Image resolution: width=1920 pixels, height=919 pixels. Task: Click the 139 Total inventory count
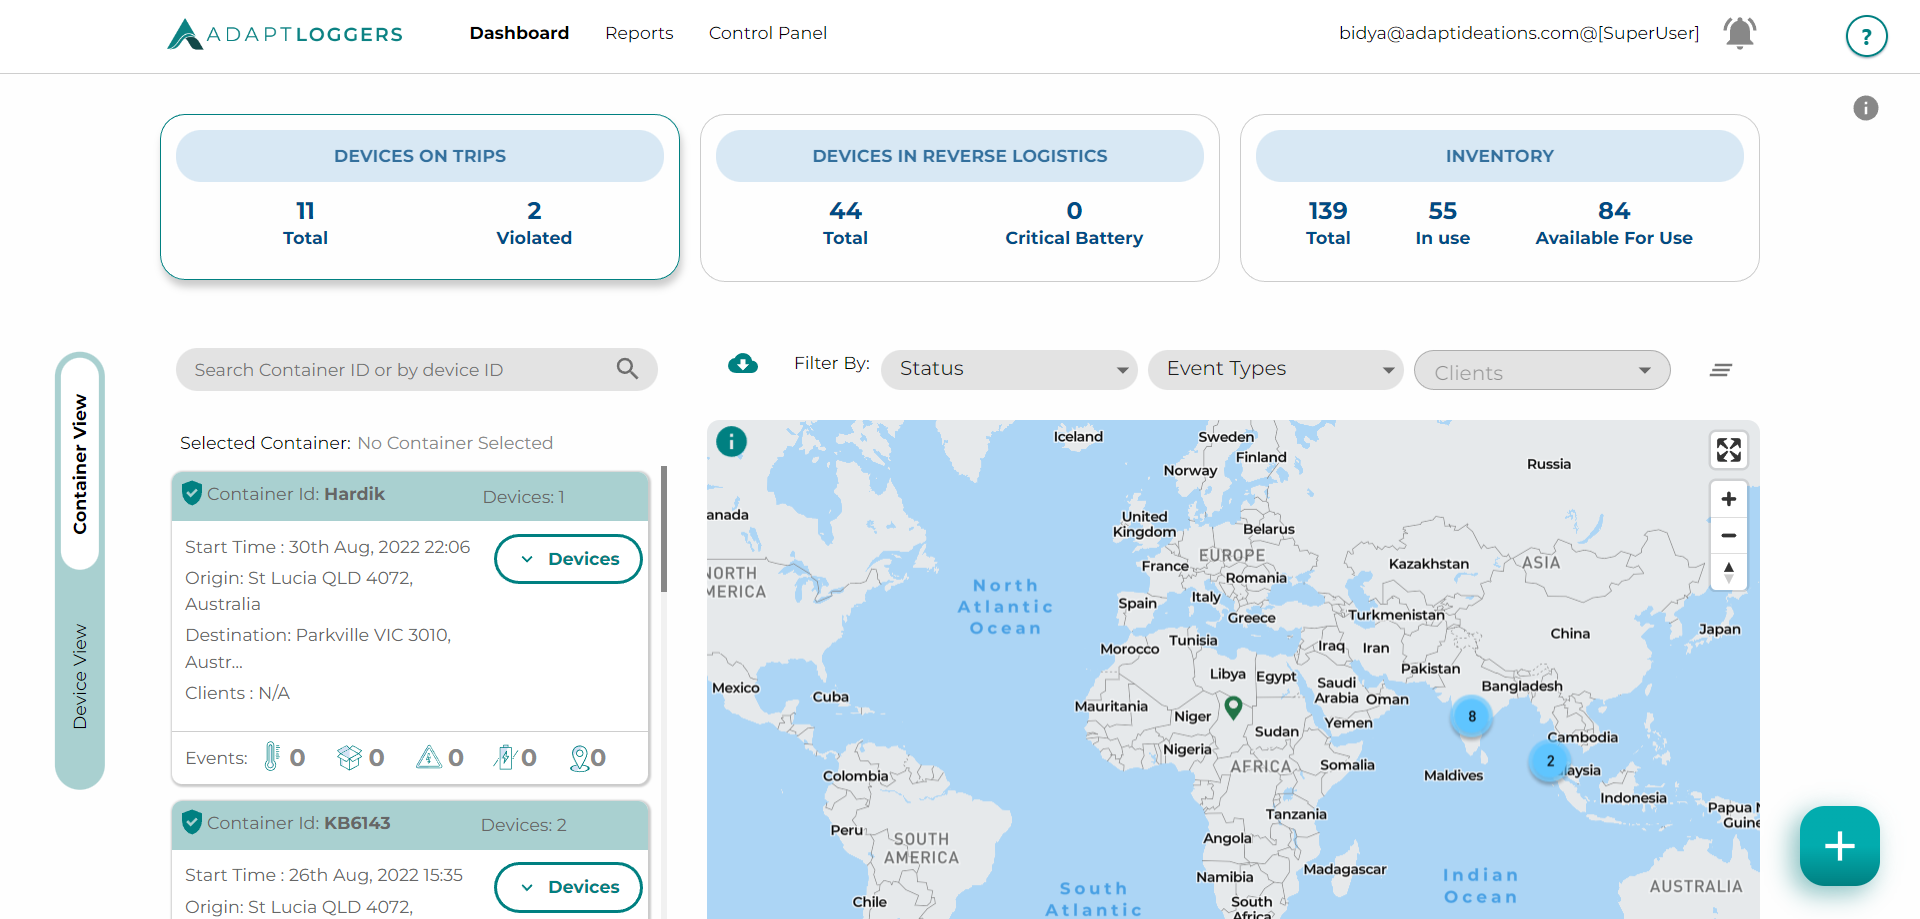[1328, 223]
